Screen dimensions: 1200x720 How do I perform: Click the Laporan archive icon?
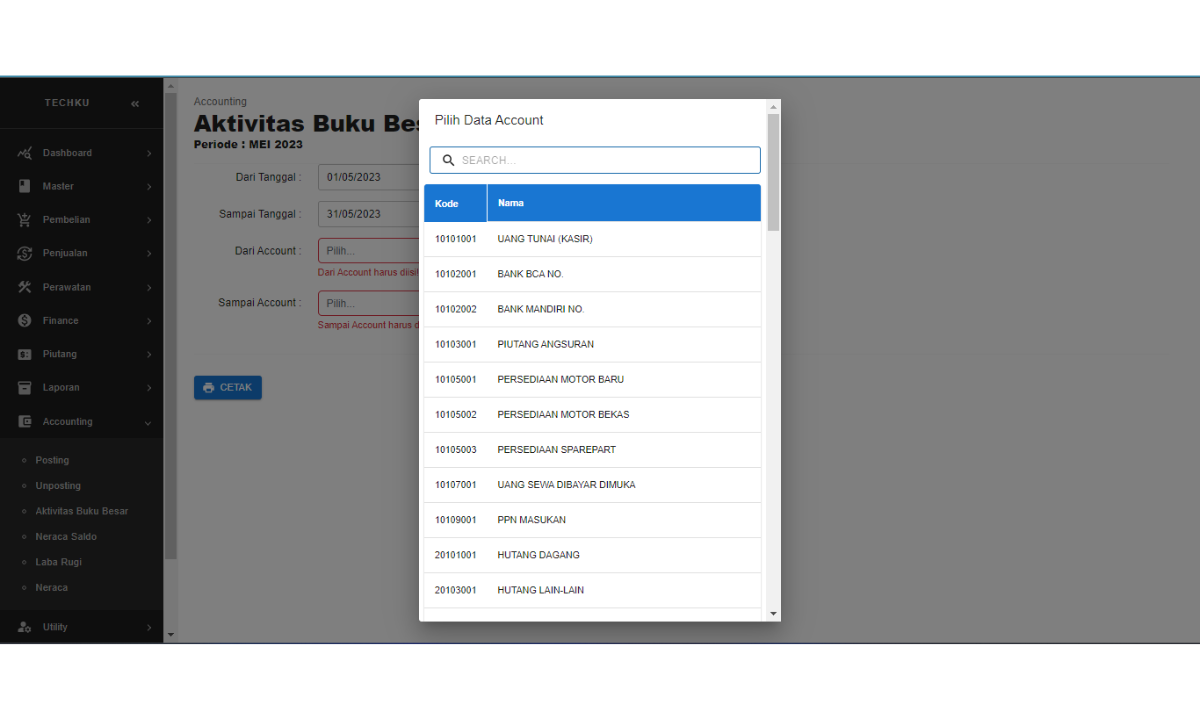tap(25, 388)
